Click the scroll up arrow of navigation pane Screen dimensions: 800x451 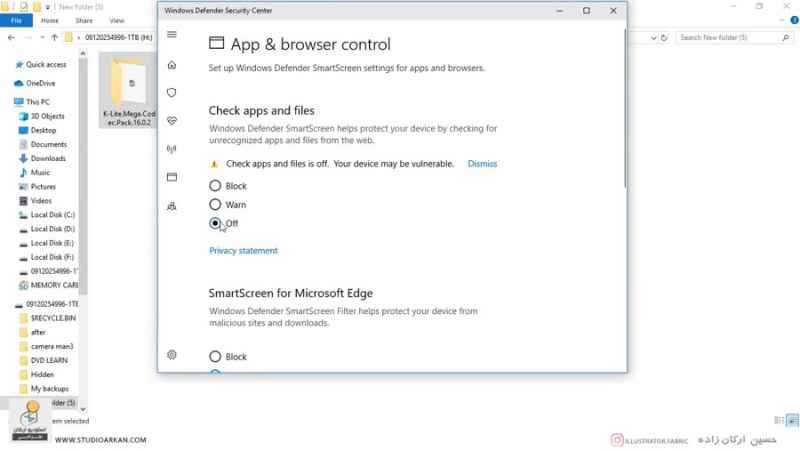pyautogui.click(x=83, y=54)
